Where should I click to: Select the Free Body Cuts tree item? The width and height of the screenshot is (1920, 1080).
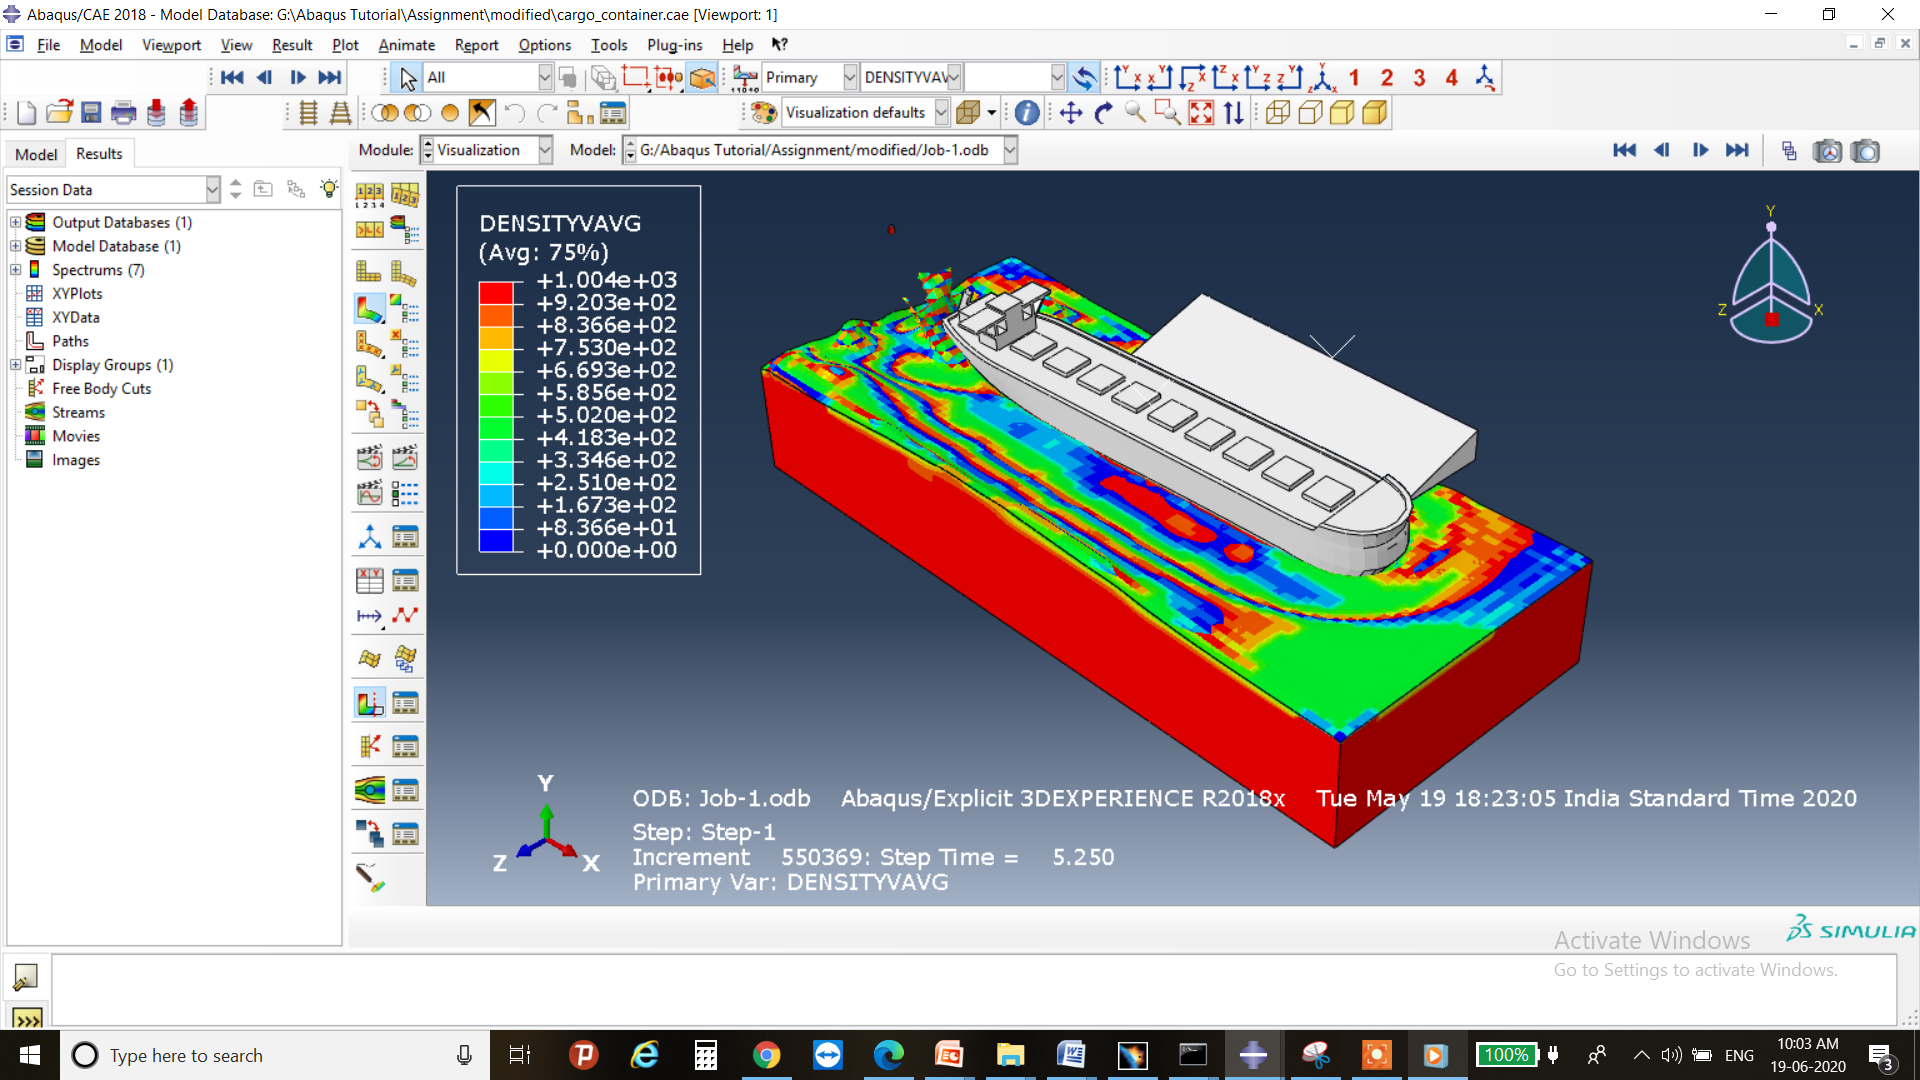[102, 388]
